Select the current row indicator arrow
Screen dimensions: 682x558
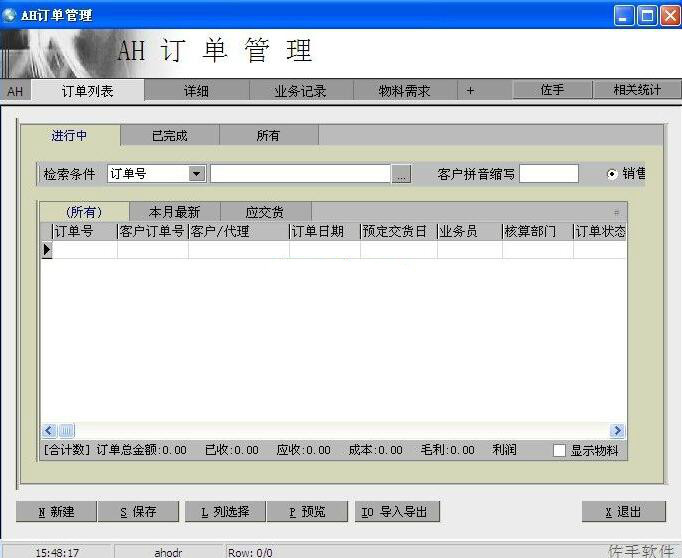[47, 250]
